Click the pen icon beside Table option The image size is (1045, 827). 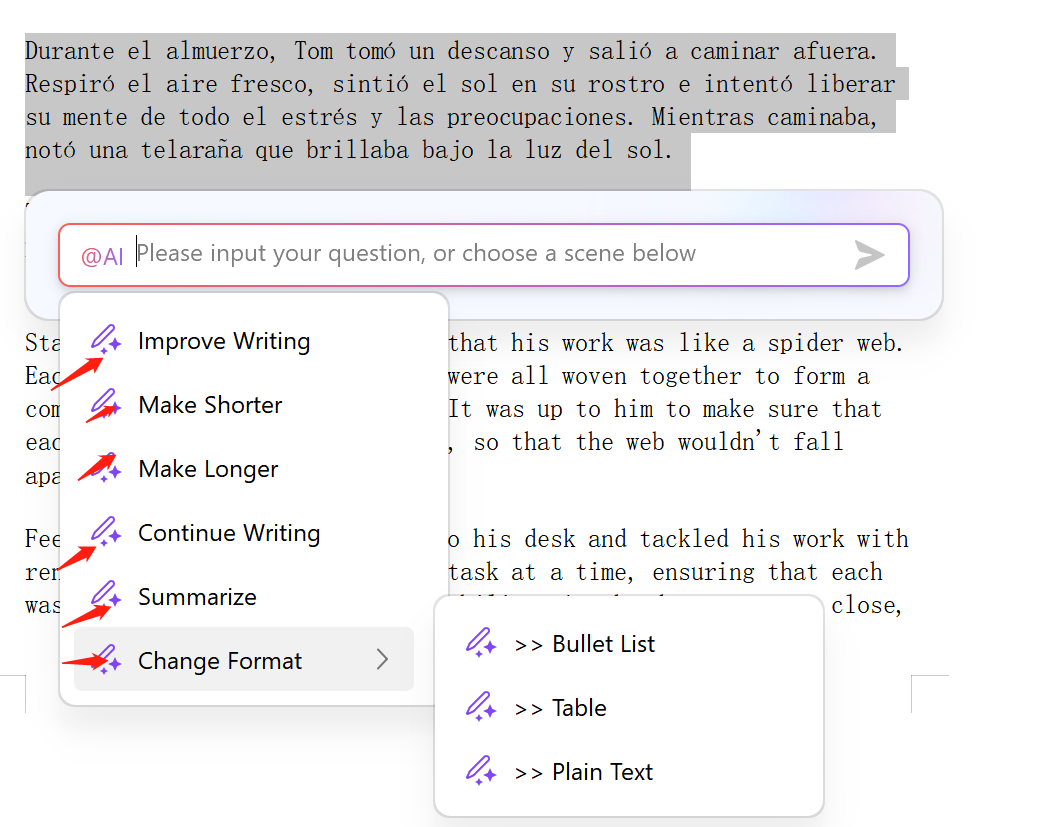(x=481, y=707)
